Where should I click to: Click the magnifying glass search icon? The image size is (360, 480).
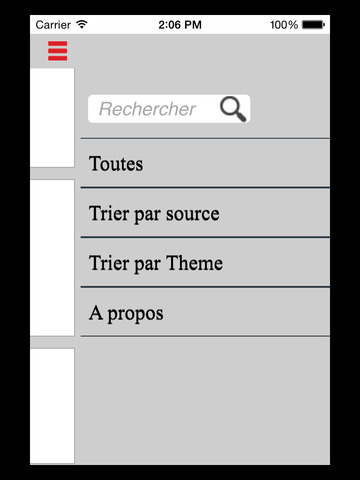(x=233, y=109)
